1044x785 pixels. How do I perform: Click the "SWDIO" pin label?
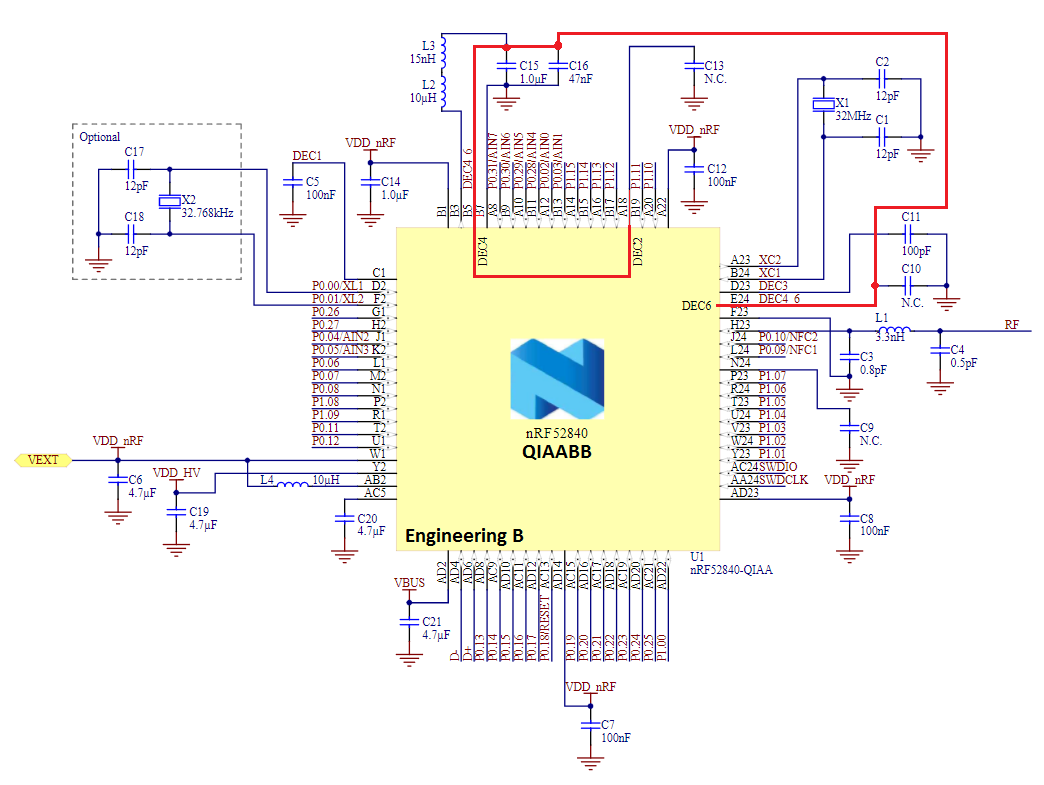[780, 467]
